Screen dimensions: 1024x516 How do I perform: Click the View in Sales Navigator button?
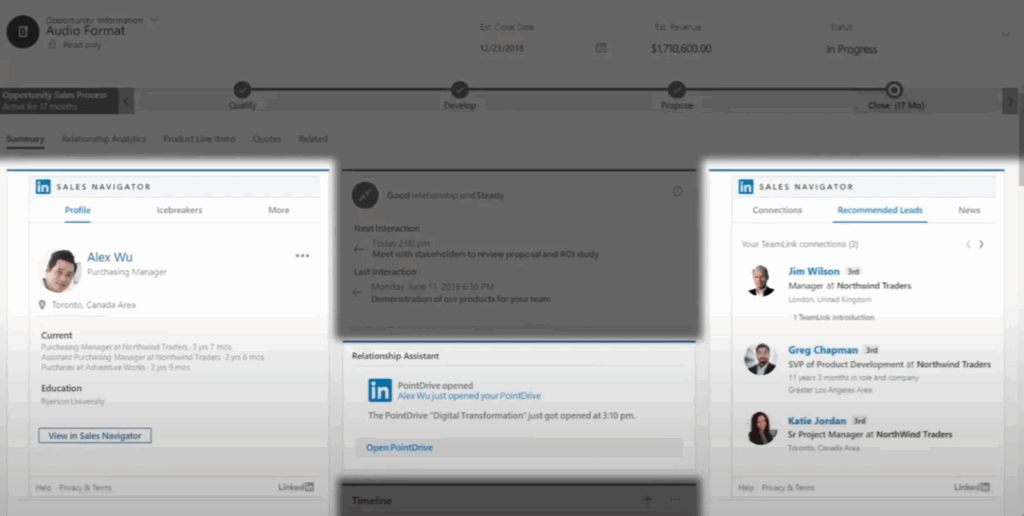coord(95,436)
